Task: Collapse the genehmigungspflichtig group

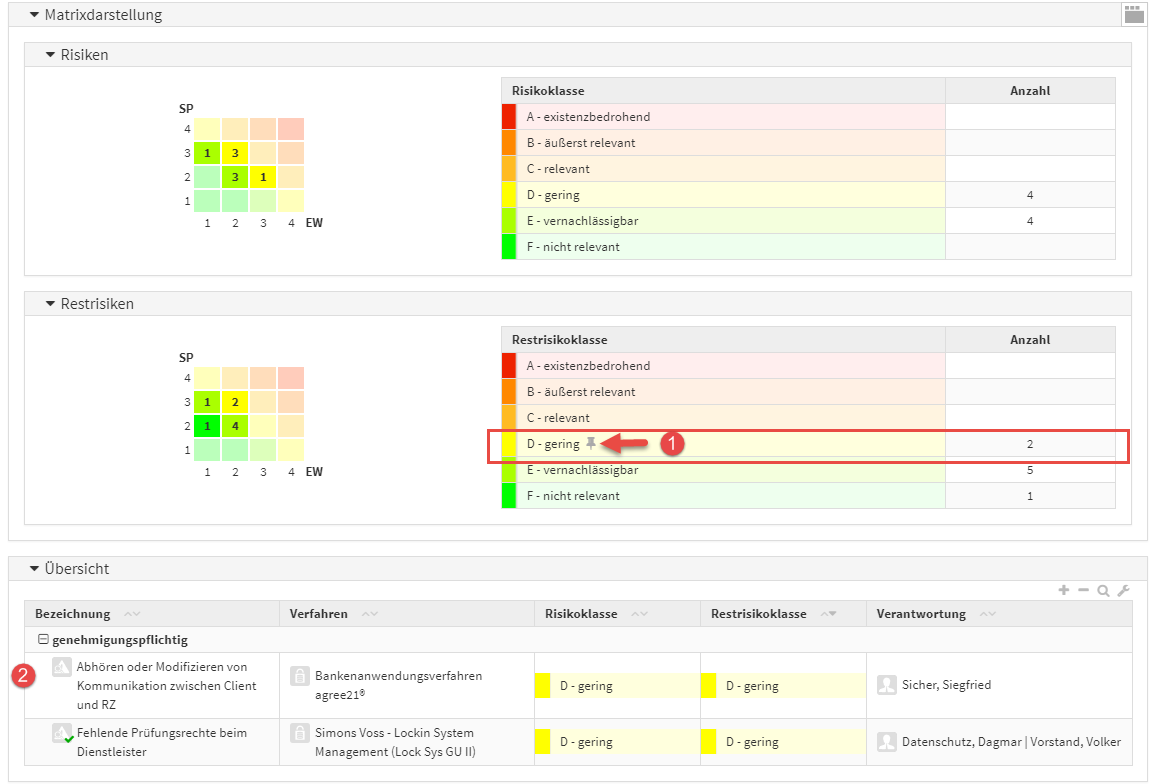Action: click(42, 640)
